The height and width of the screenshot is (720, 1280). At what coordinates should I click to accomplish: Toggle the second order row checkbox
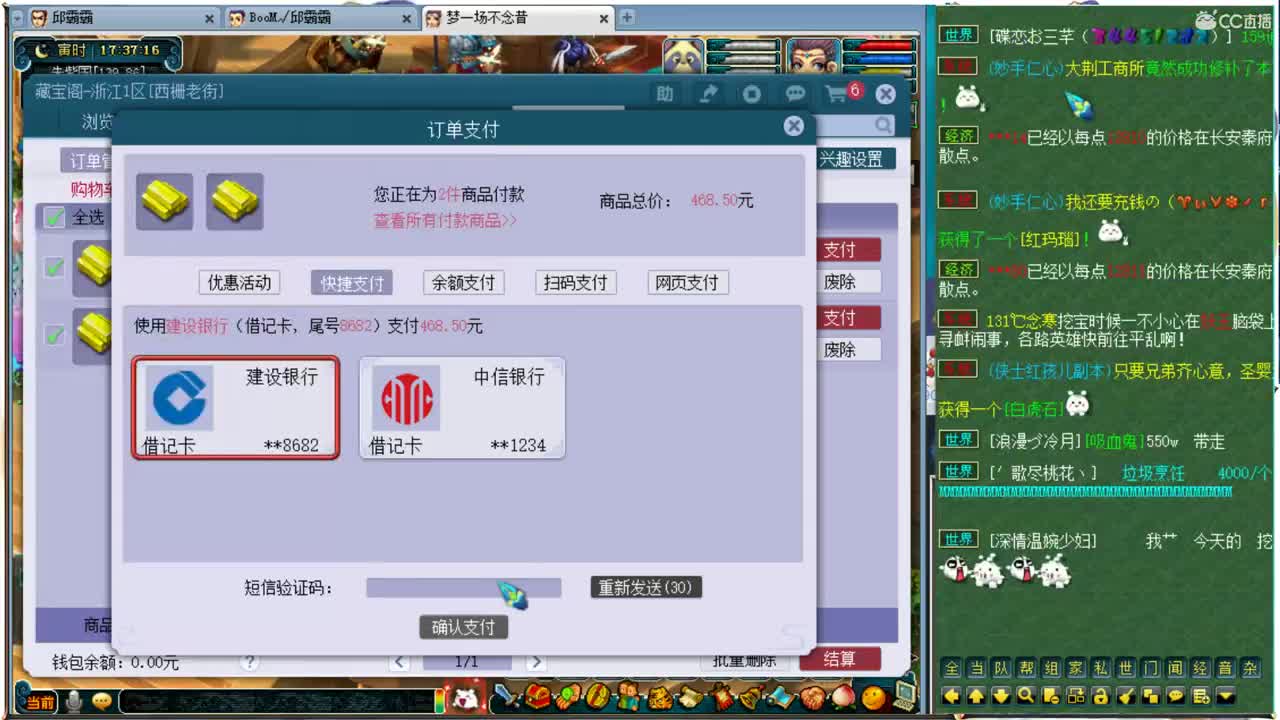coord(54,334)
